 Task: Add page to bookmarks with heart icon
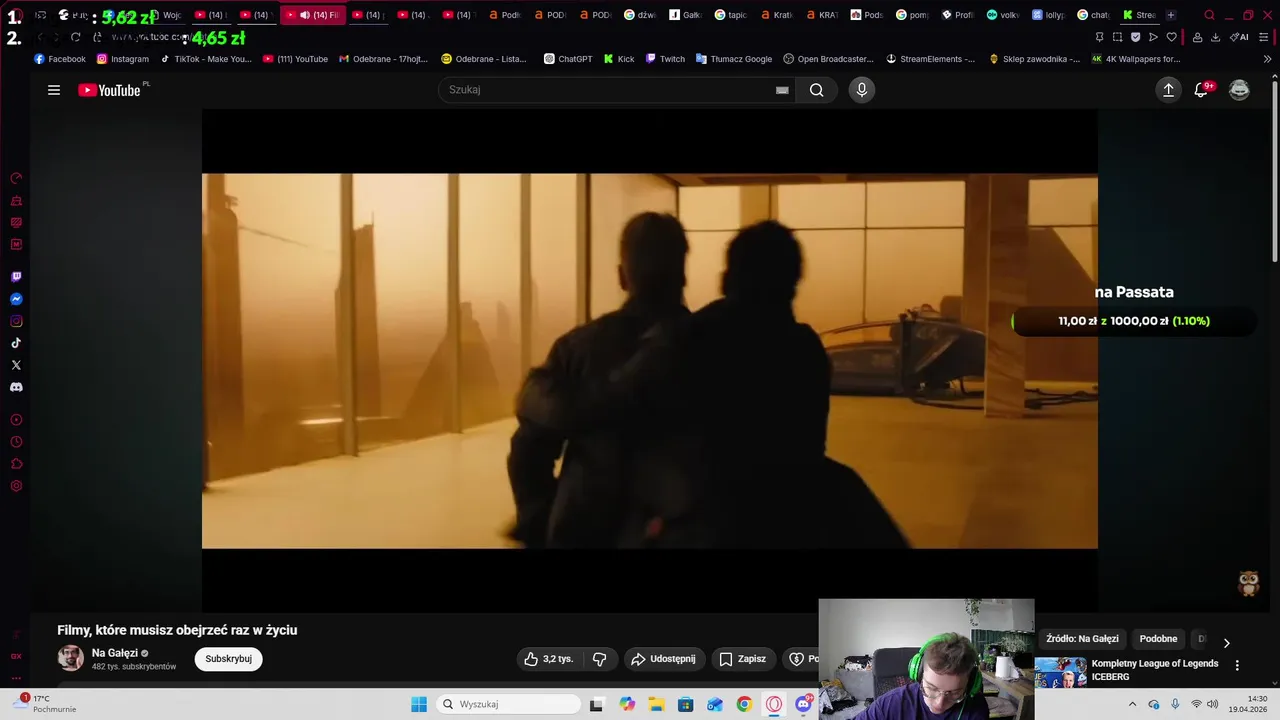pos(1172,37)
